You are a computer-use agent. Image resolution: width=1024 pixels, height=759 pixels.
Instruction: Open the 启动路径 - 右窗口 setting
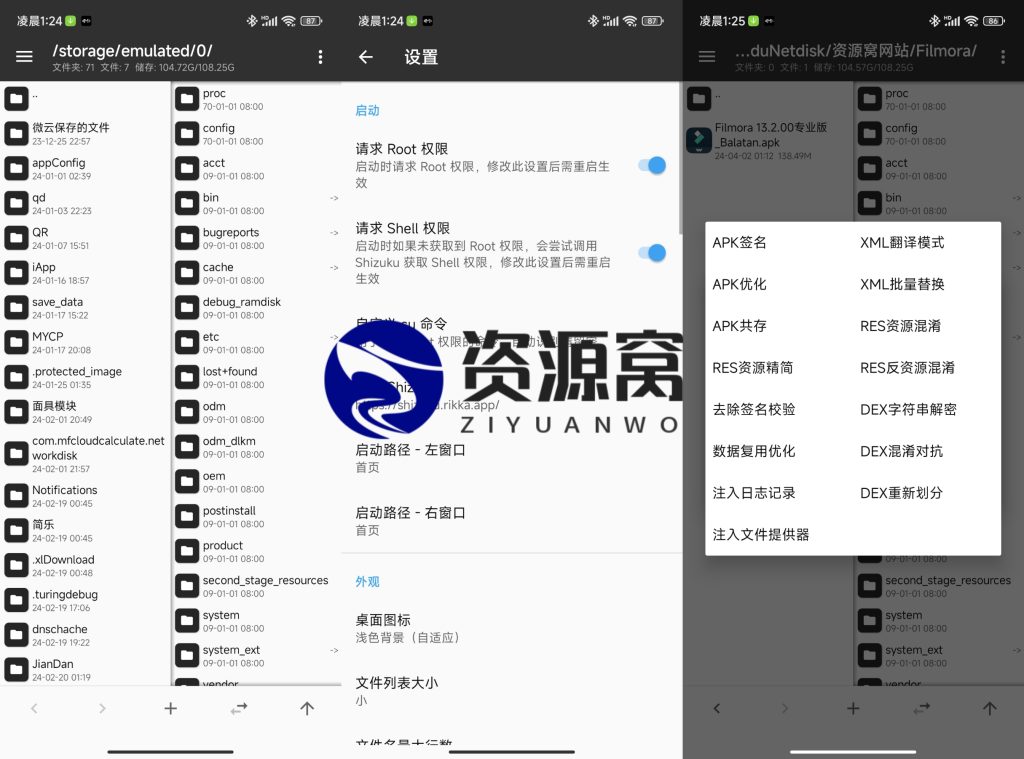[x=511, y=521]
